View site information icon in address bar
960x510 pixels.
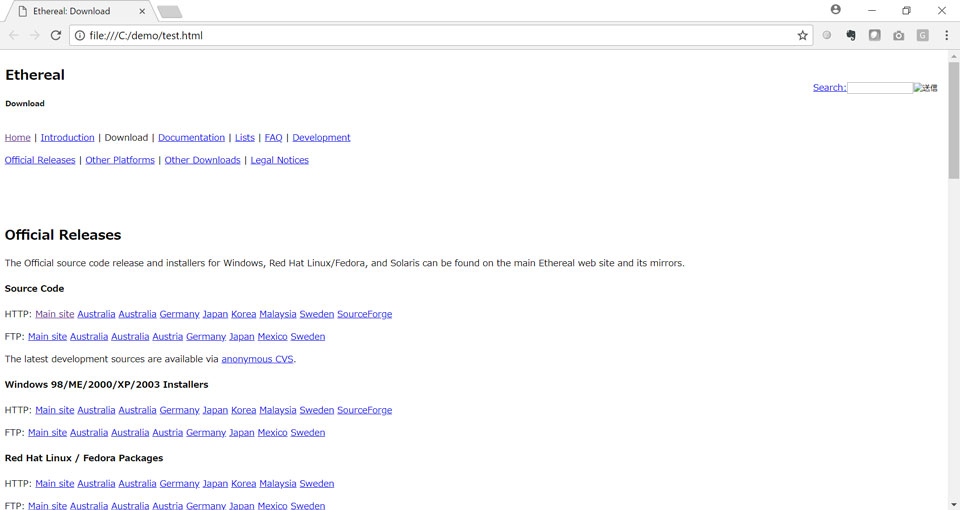pyautogui.click(x=80, y=36)
